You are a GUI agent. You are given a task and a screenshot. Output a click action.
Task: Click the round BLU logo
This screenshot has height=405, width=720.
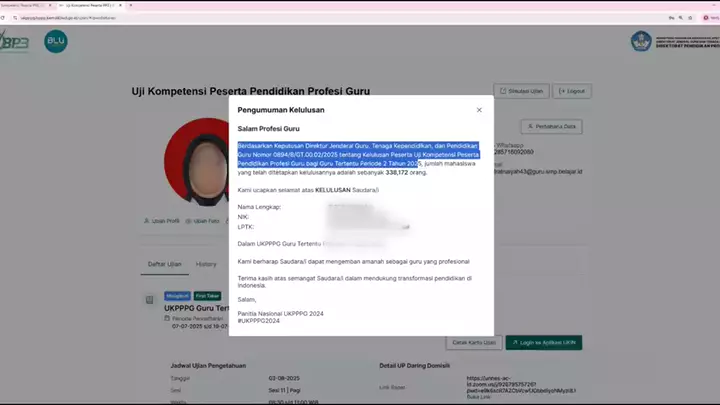tap(56, 42)
